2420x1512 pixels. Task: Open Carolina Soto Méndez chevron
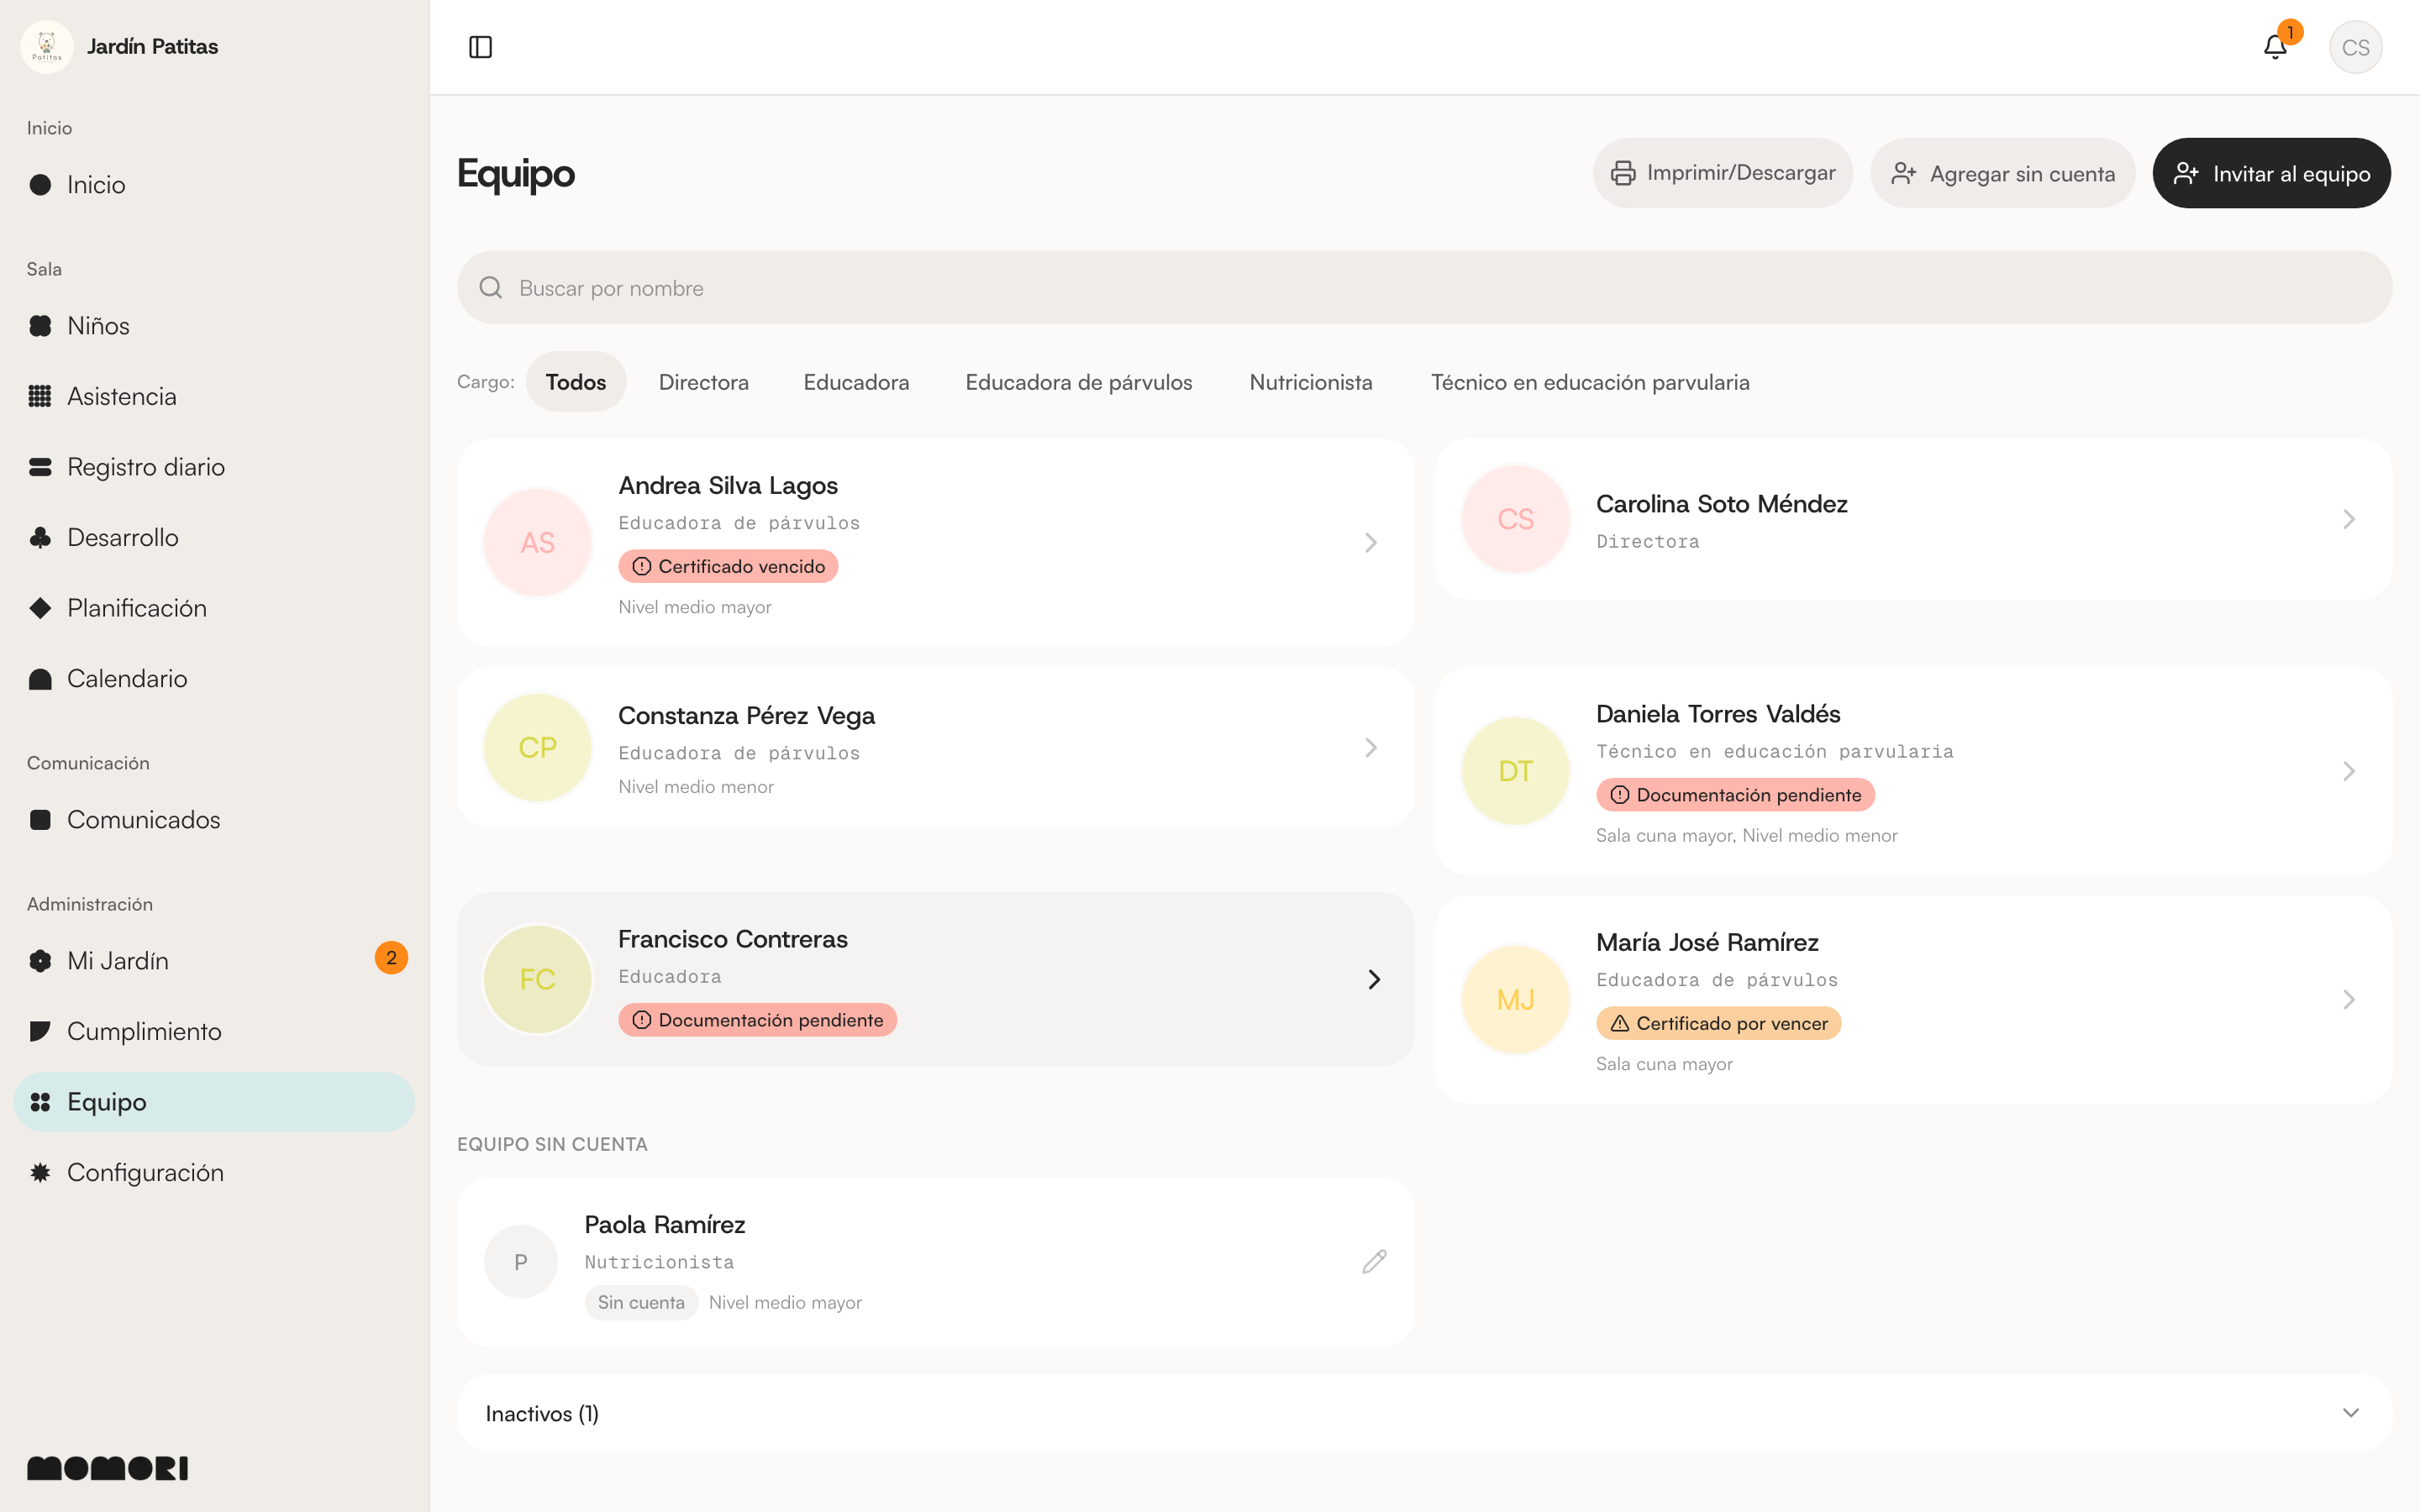pyautogui.click(x=2349, y=519)
